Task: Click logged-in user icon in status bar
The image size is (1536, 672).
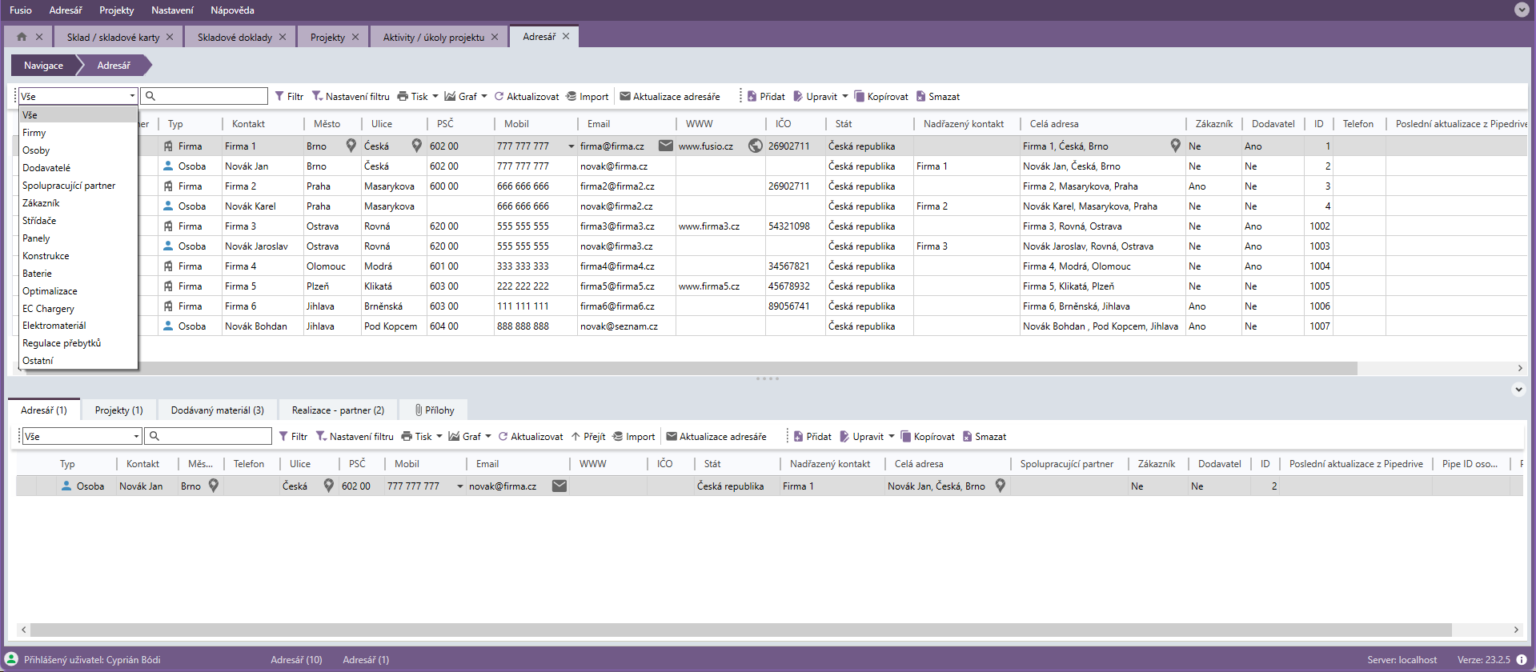Action: pos(12,660)
